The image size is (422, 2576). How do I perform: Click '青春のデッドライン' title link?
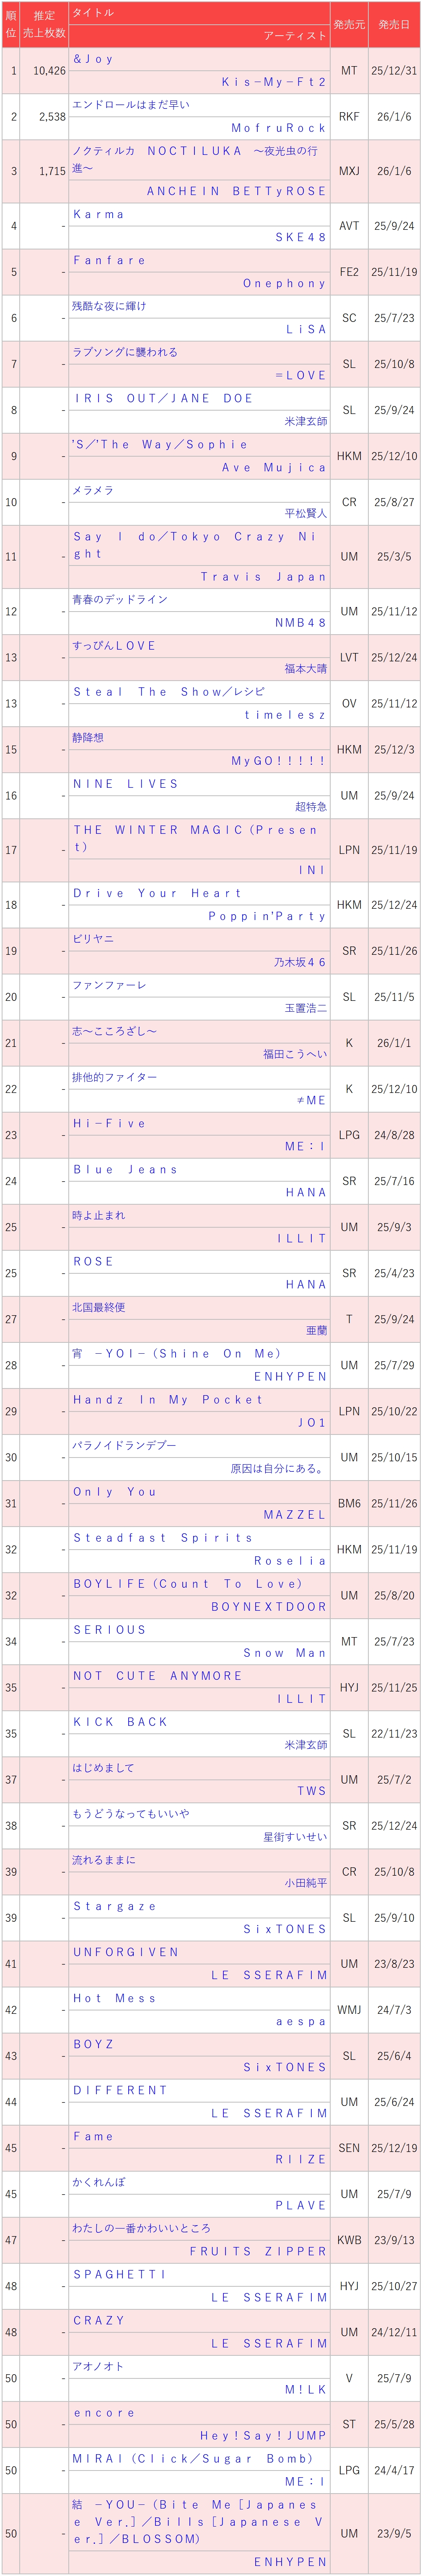tap(119, 599)
